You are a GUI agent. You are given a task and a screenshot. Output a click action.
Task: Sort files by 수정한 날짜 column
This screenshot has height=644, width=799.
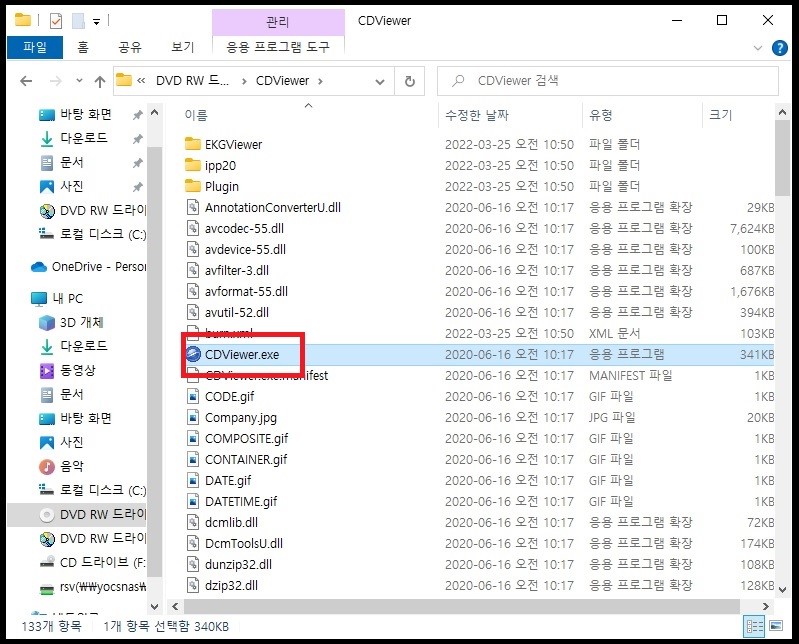476,115
